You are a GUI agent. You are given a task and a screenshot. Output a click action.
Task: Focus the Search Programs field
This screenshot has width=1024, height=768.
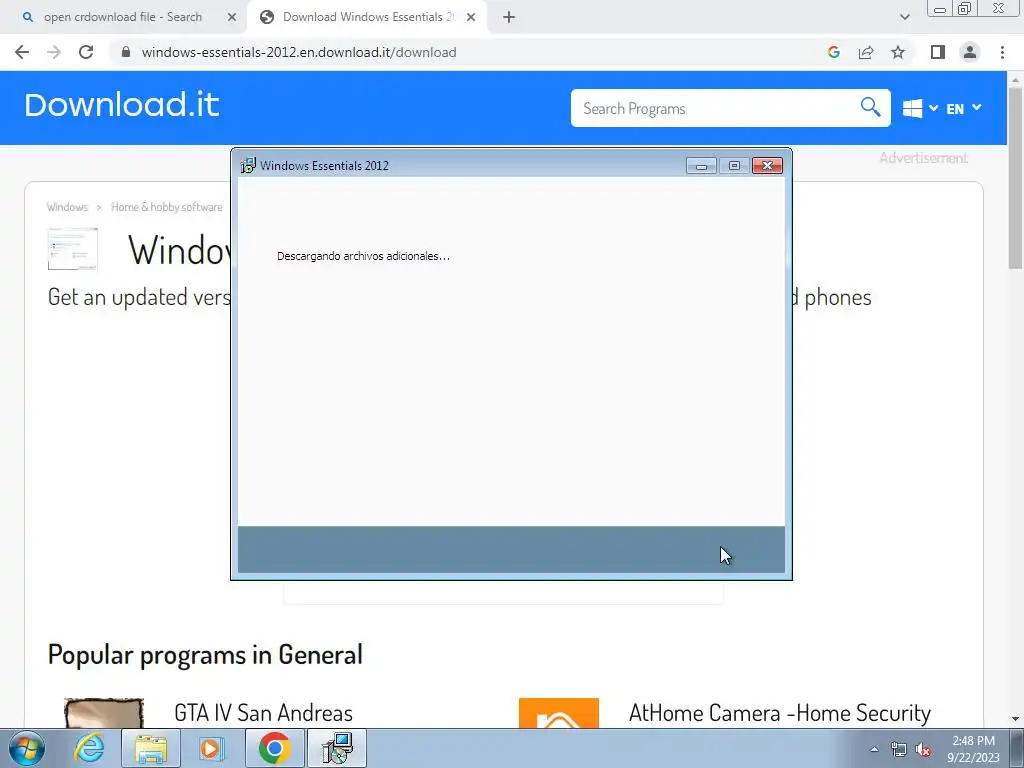point(715,108)
